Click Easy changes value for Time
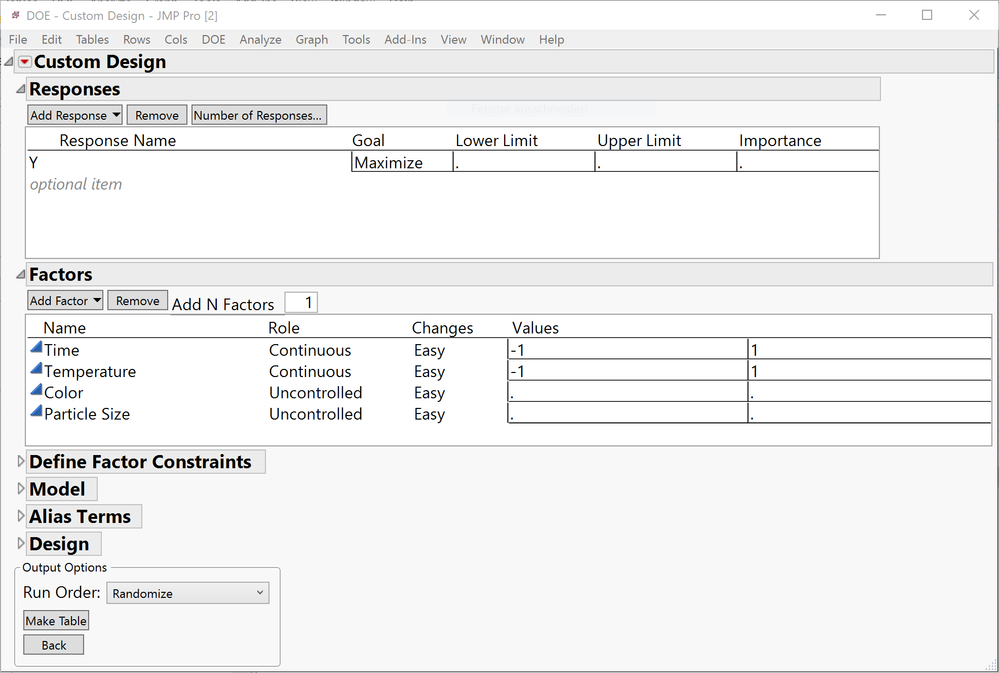The image size is (999, 673). (429, 351)
